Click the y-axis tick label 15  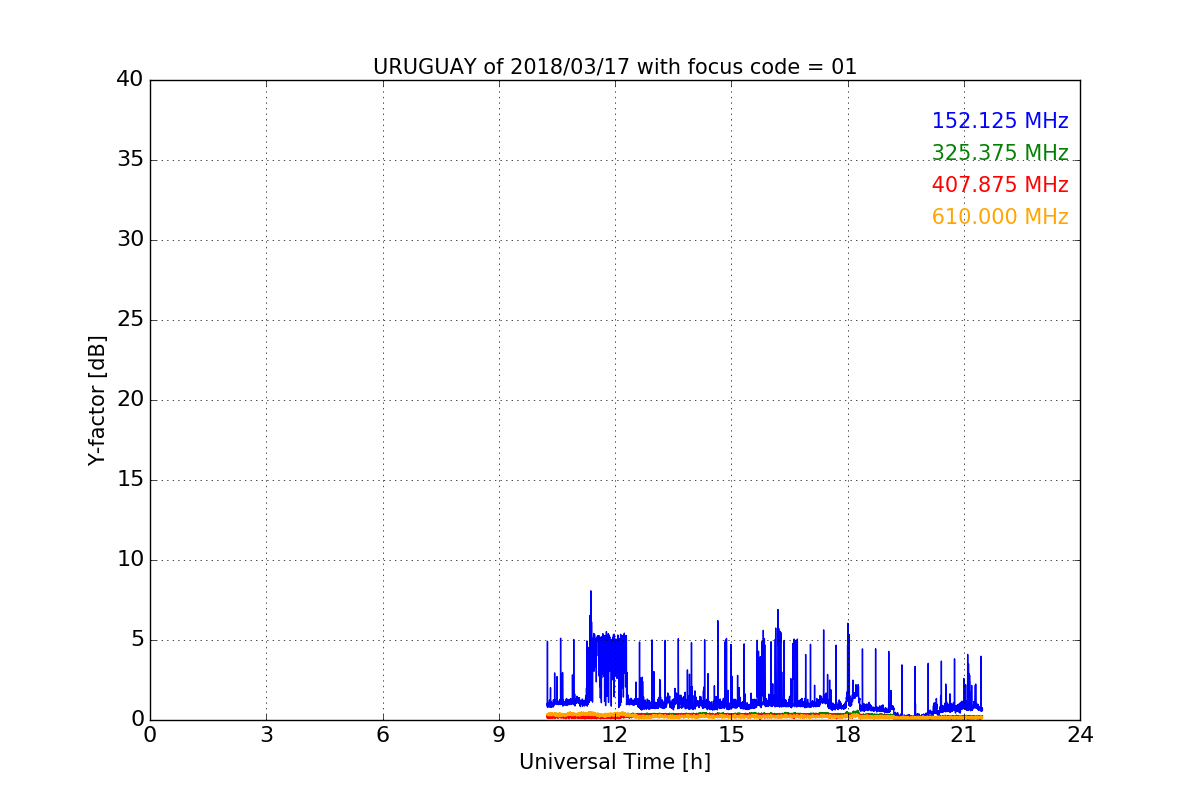[x=130, y=480]
